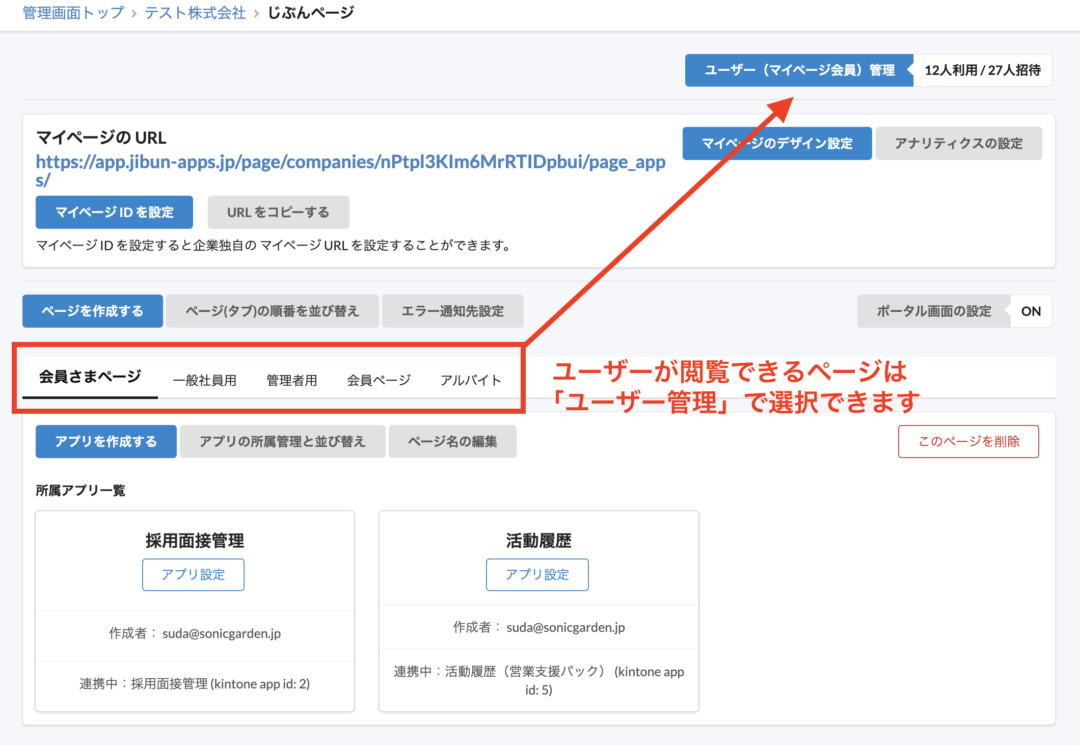This screenshot has width=1080, height=745.
Task: Click アプリを作成する
Action: 105,441
